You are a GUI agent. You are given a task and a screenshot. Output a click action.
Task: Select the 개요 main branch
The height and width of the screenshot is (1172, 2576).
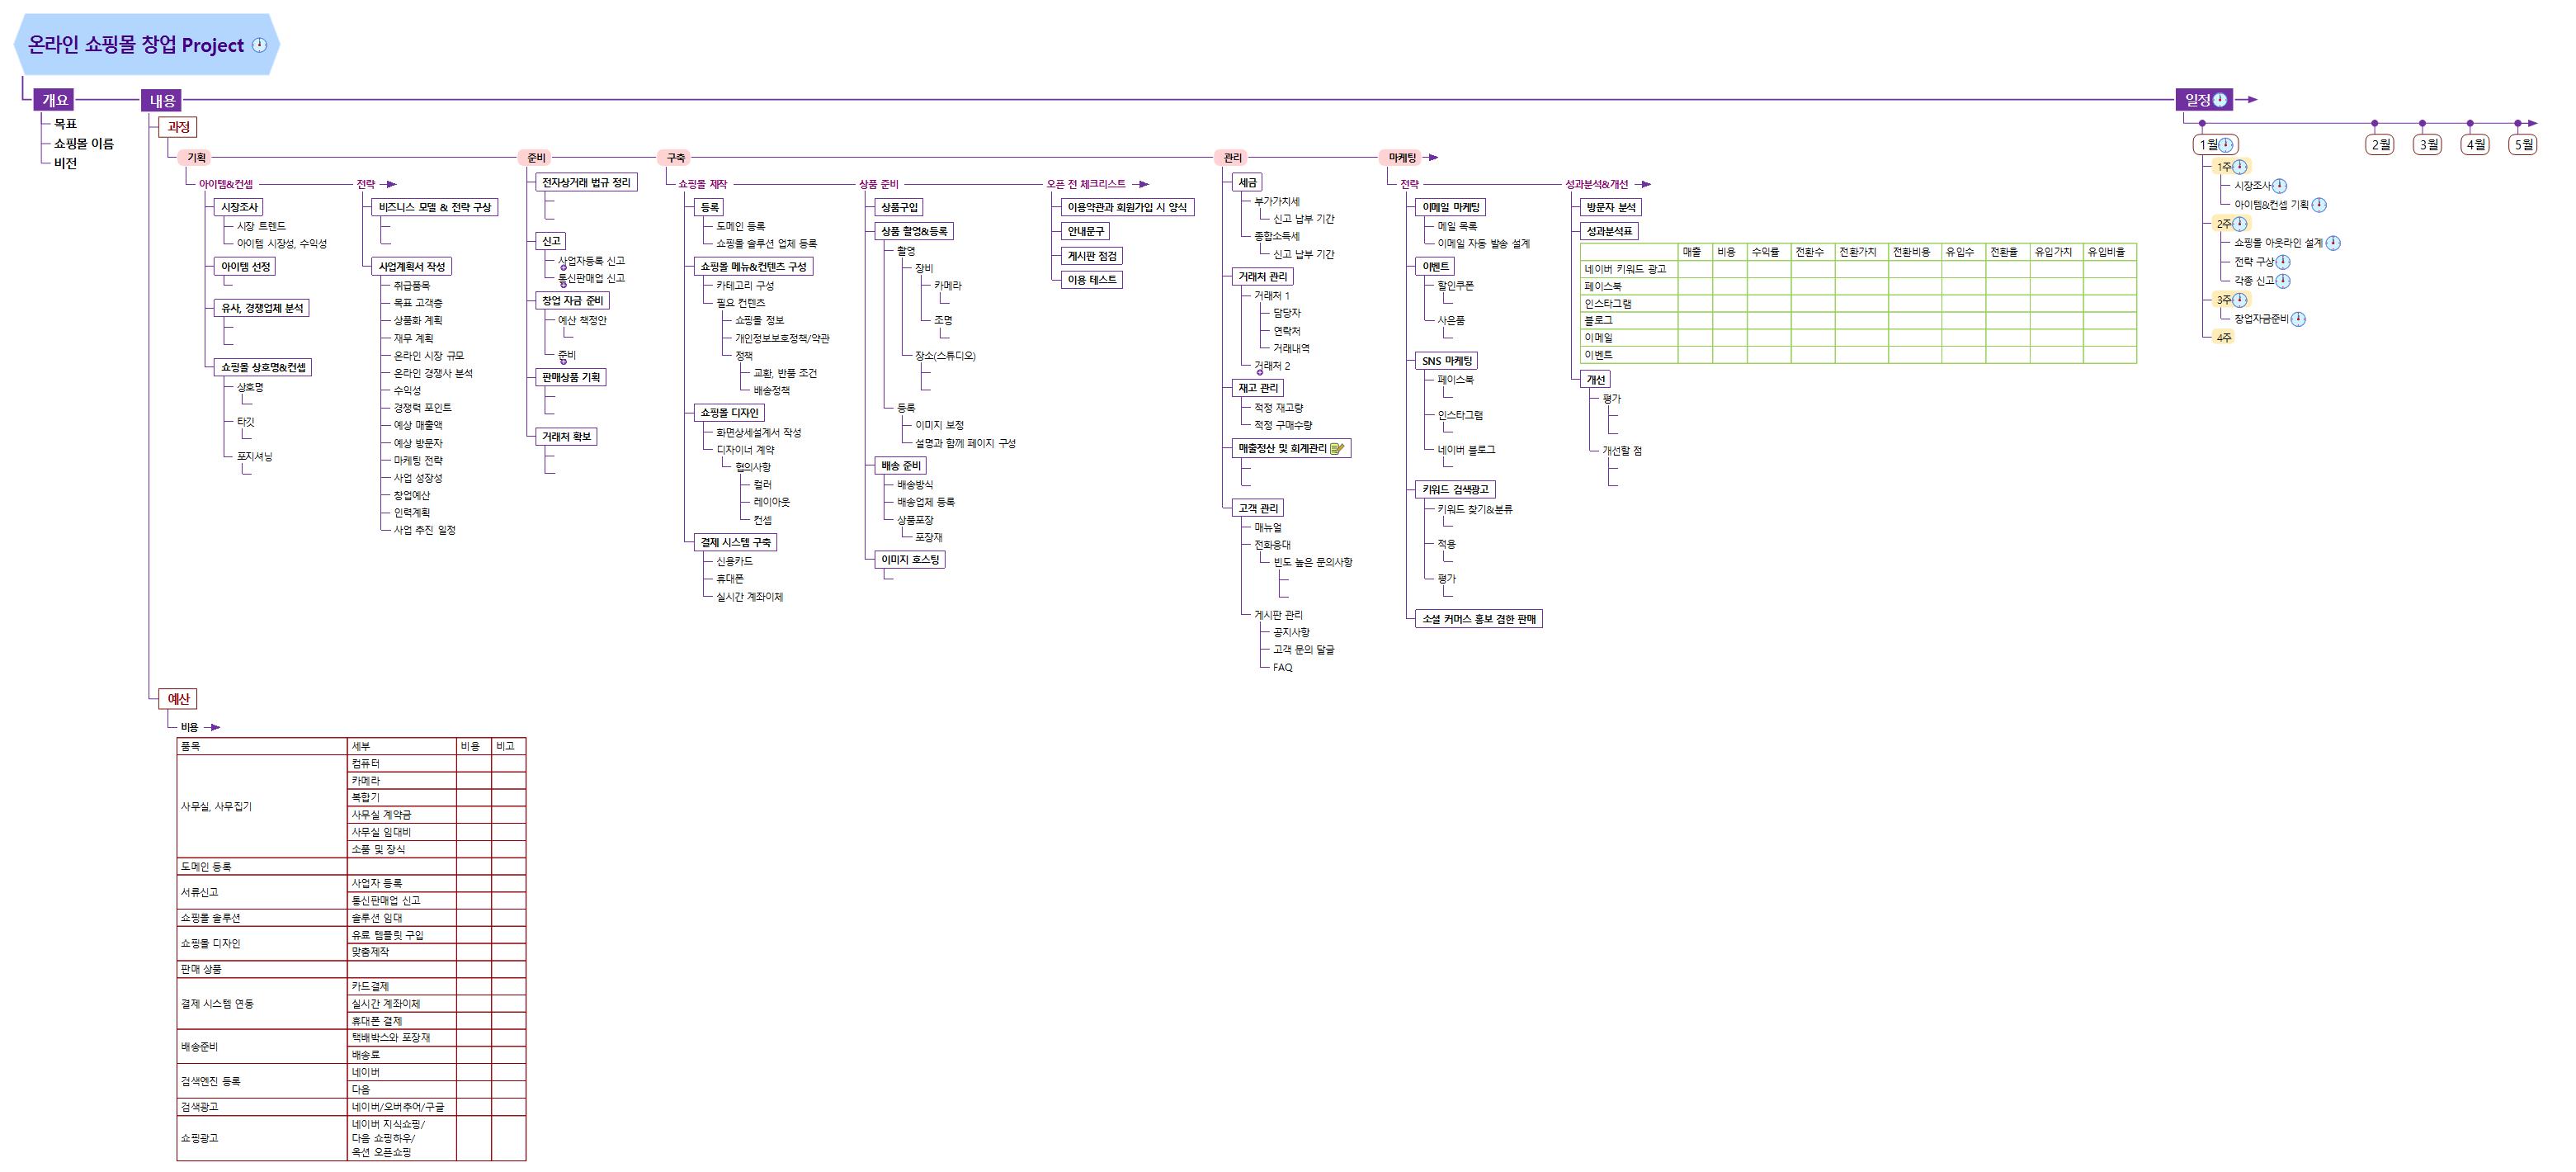tap(54, 100)
